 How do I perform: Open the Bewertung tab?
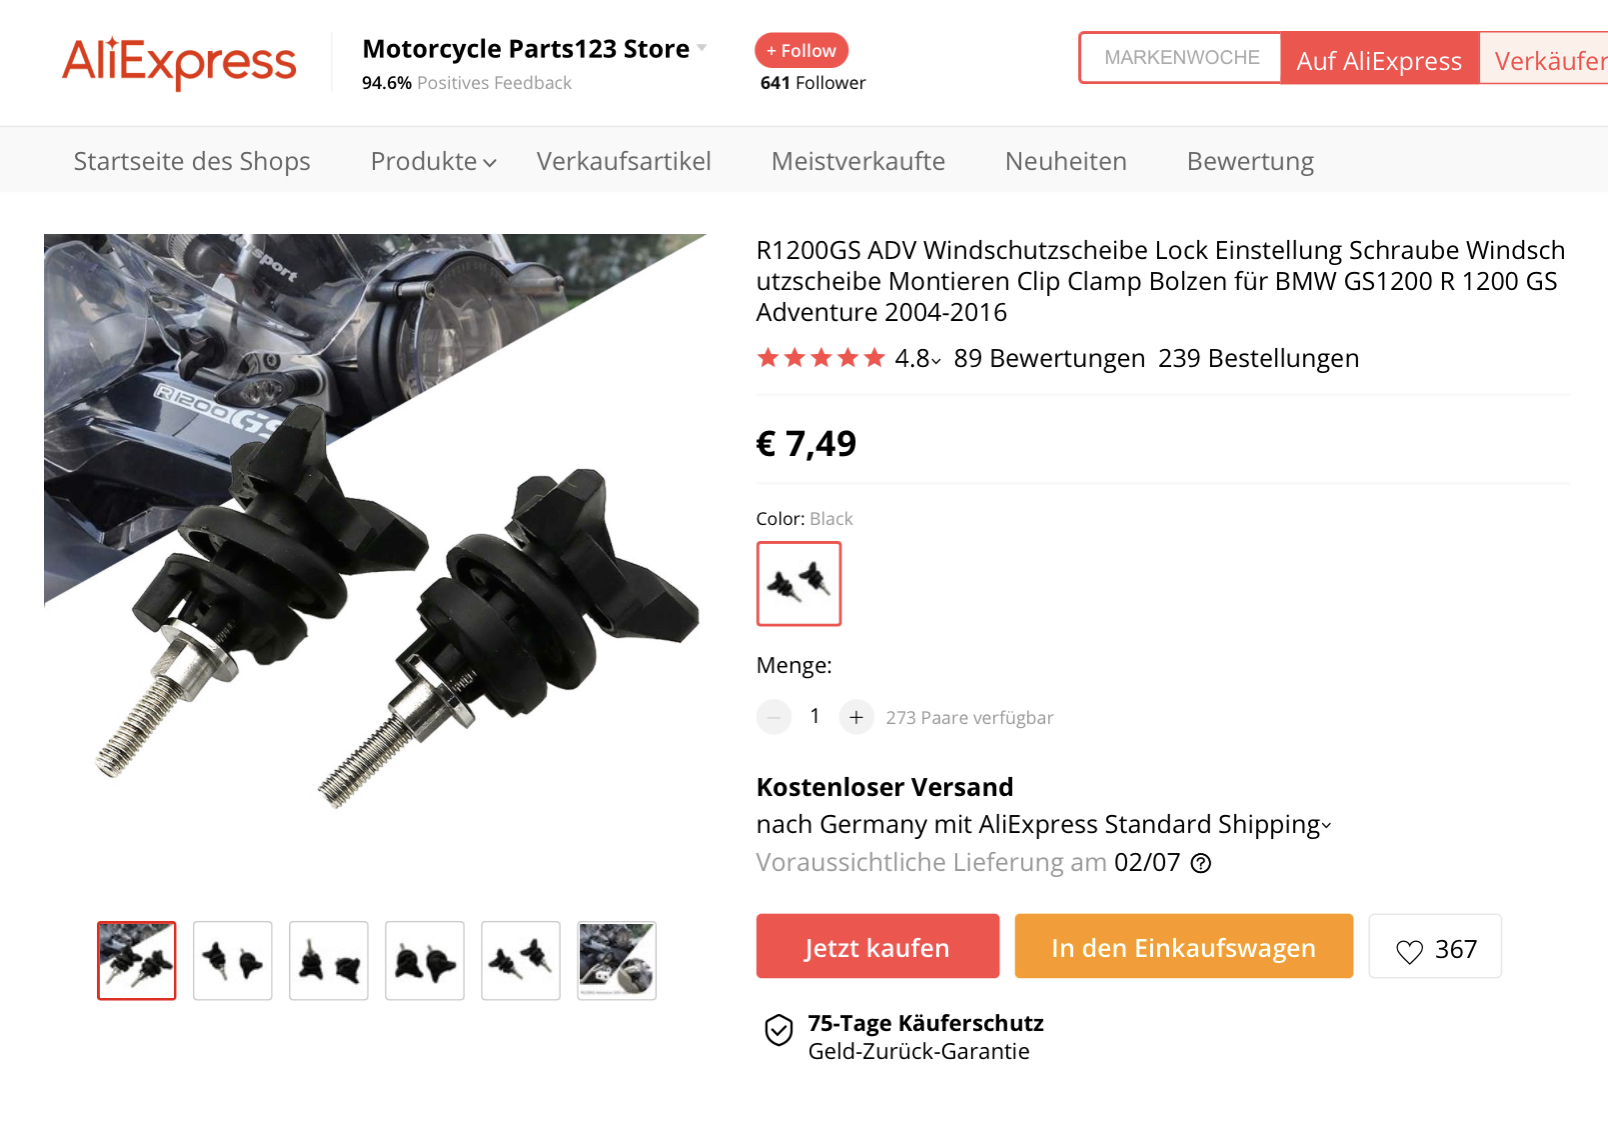point(1250,161)
